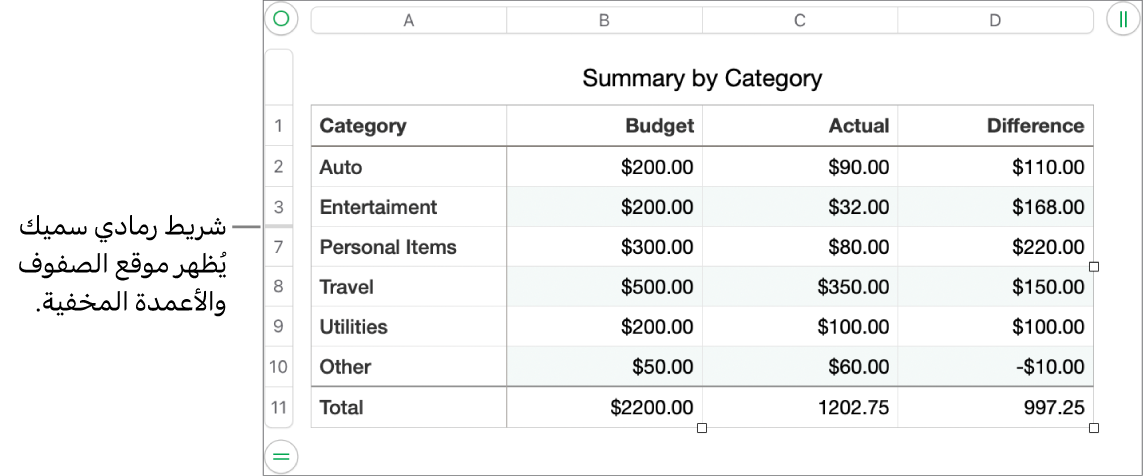Click the add rows handle icon

(281, 456)
